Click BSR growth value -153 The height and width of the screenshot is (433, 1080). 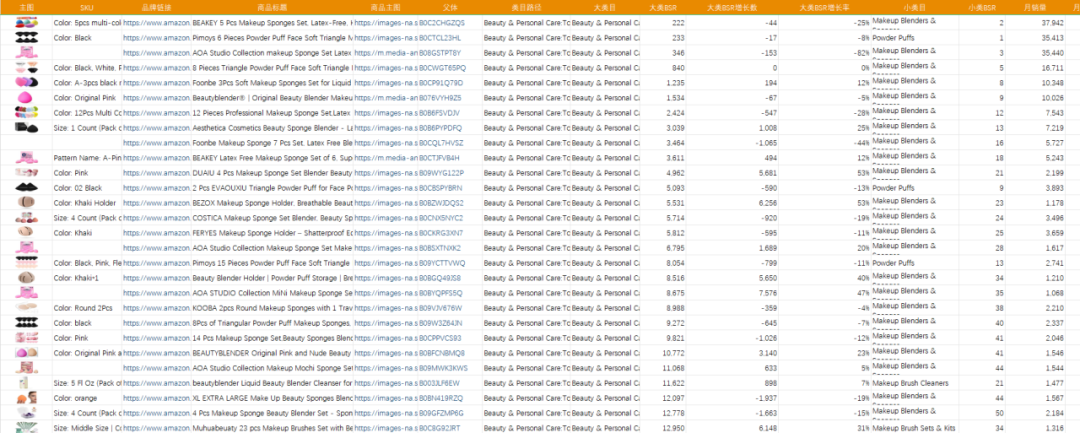coord(769,53)
